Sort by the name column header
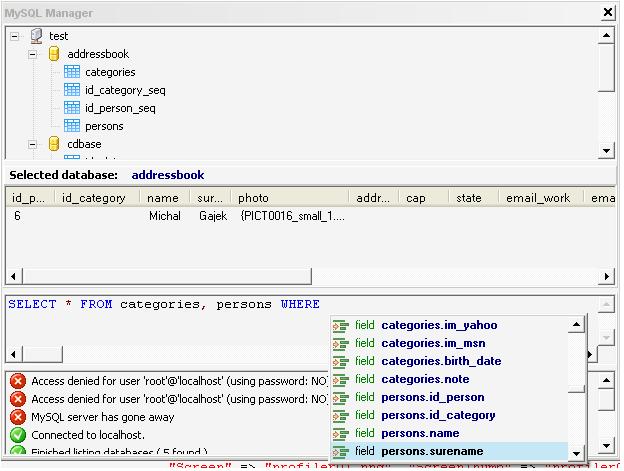This screenshot has height=471, width=624. click(165, 198)
